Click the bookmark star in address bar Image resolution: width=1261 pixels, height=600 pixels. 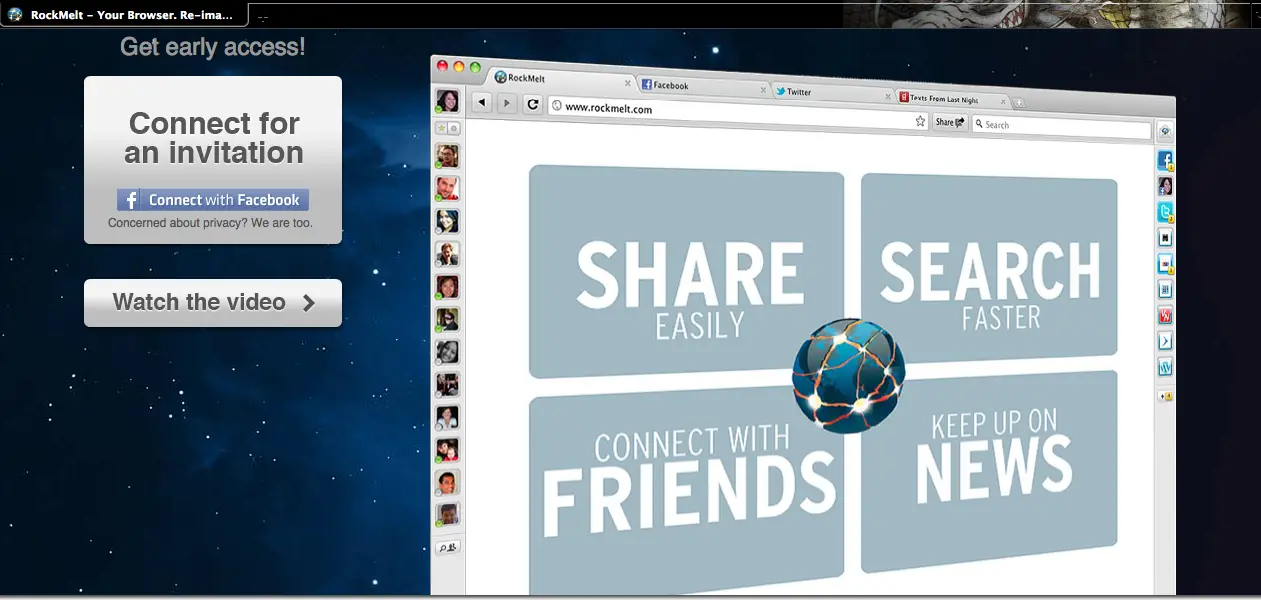pyautogui.click(x=921, y=121)
